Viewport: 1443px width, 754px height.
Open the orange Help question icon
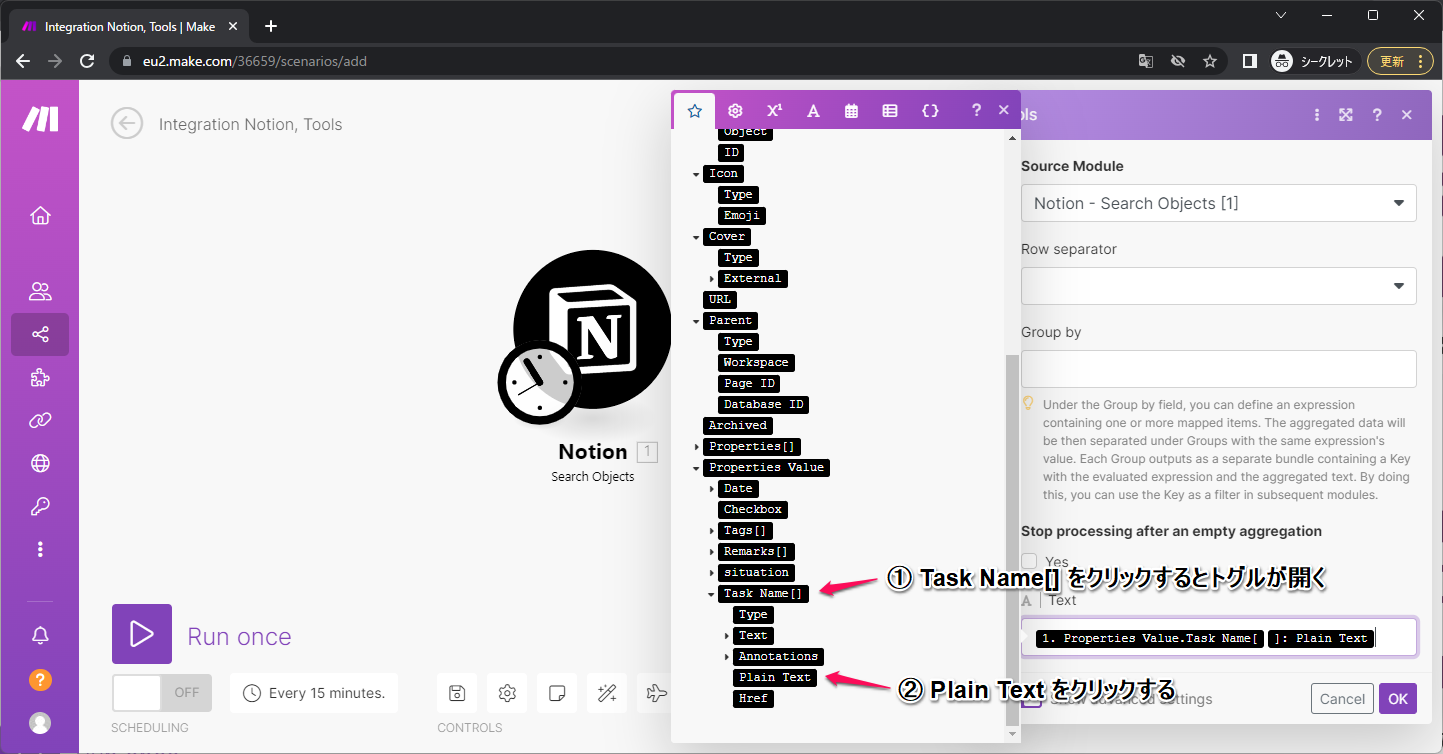click(x=40, y=679)
